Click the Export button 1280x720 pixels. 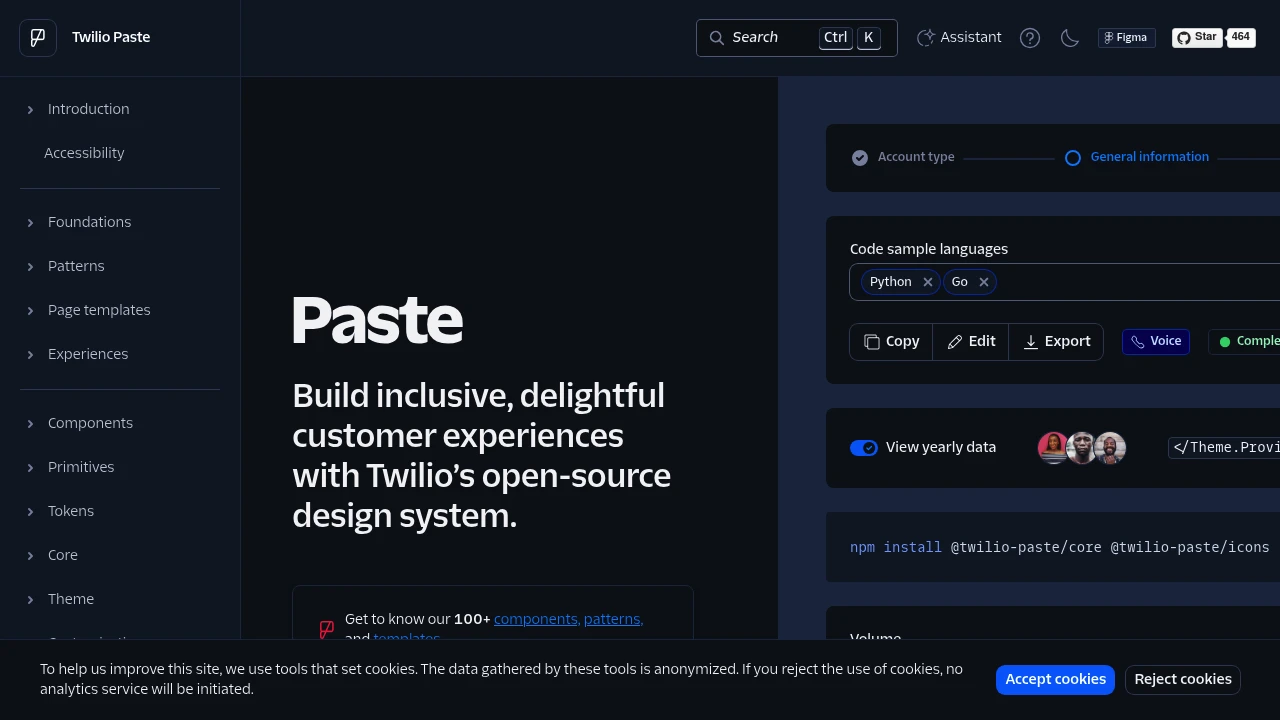1056,342
